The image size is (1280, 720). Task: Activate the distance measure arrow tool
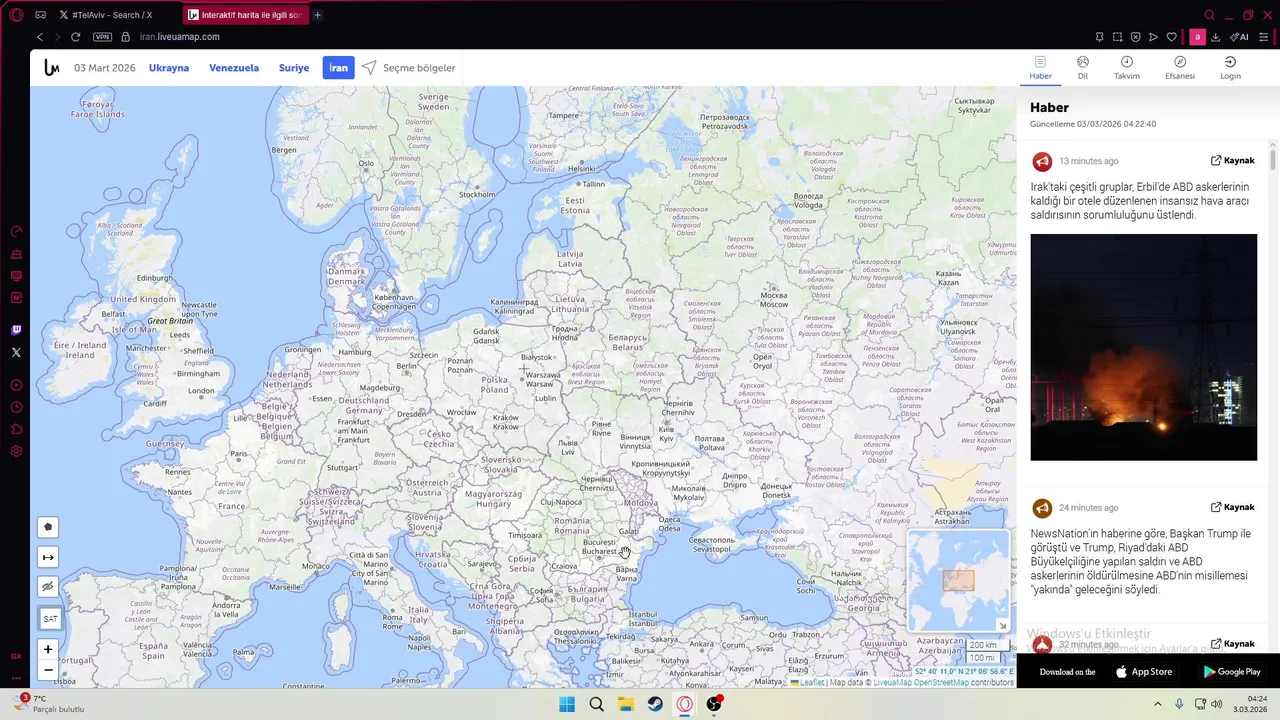coord(48,557)
